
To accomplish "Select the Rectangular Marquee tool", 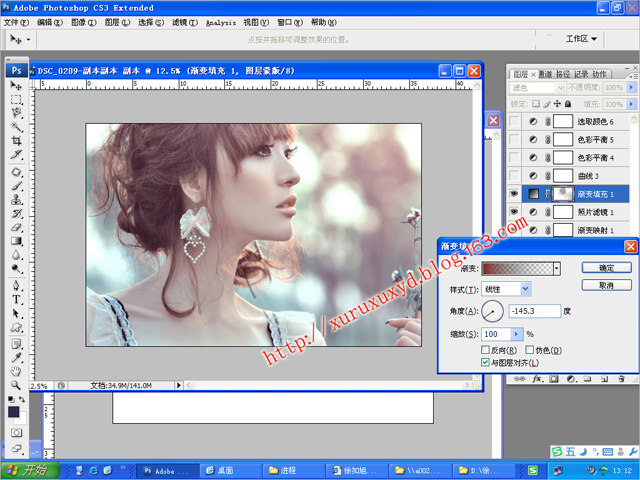I will (16, 99).
